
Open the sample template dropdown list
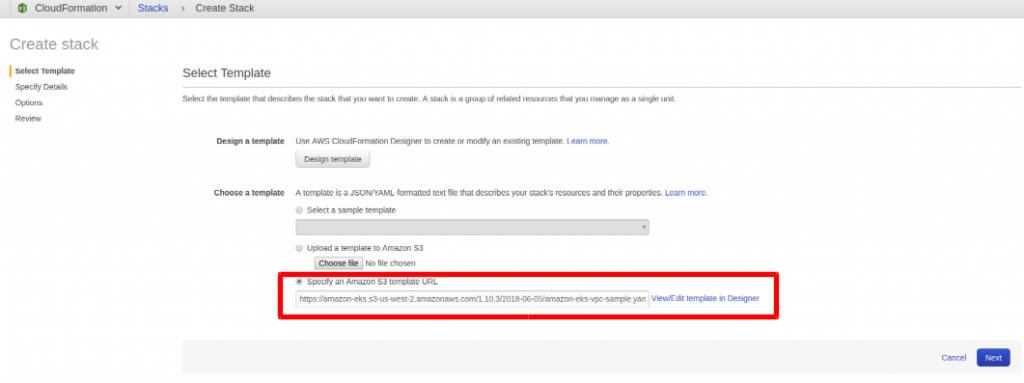[472, 227]
